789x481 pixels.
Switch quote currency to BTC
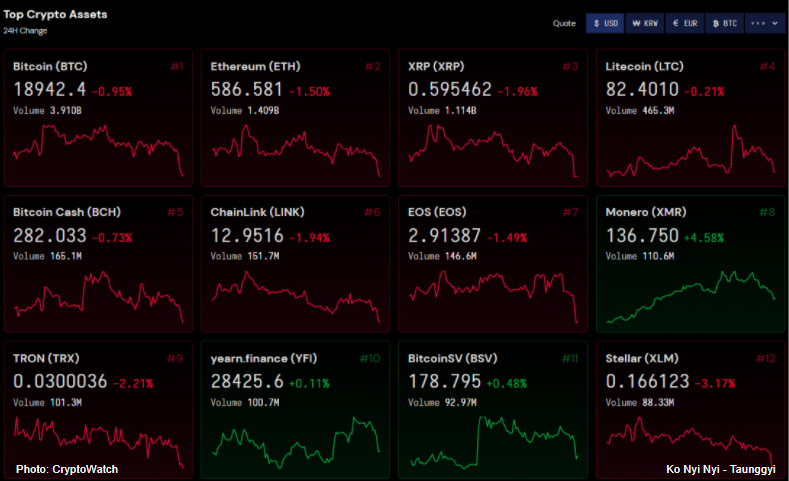(x=725, y=23)
